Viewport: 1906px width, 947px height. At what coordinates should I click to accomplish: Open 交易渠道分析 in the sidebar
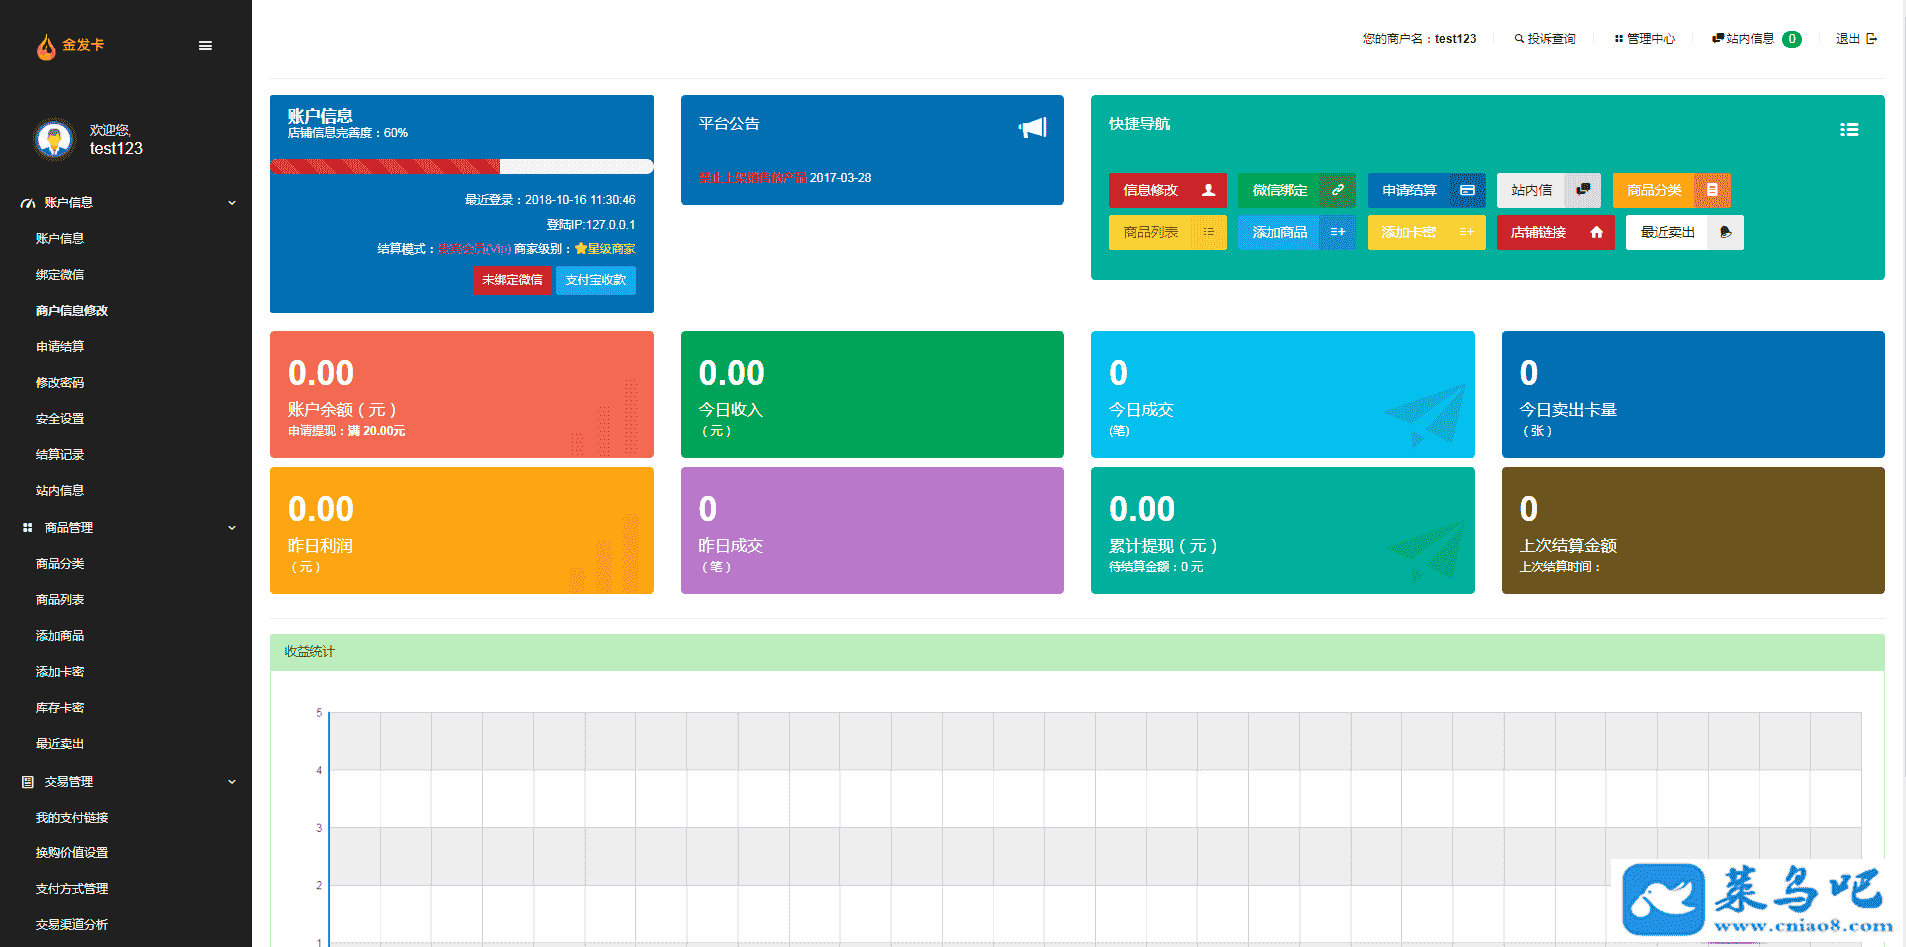[x=72, y=925]
